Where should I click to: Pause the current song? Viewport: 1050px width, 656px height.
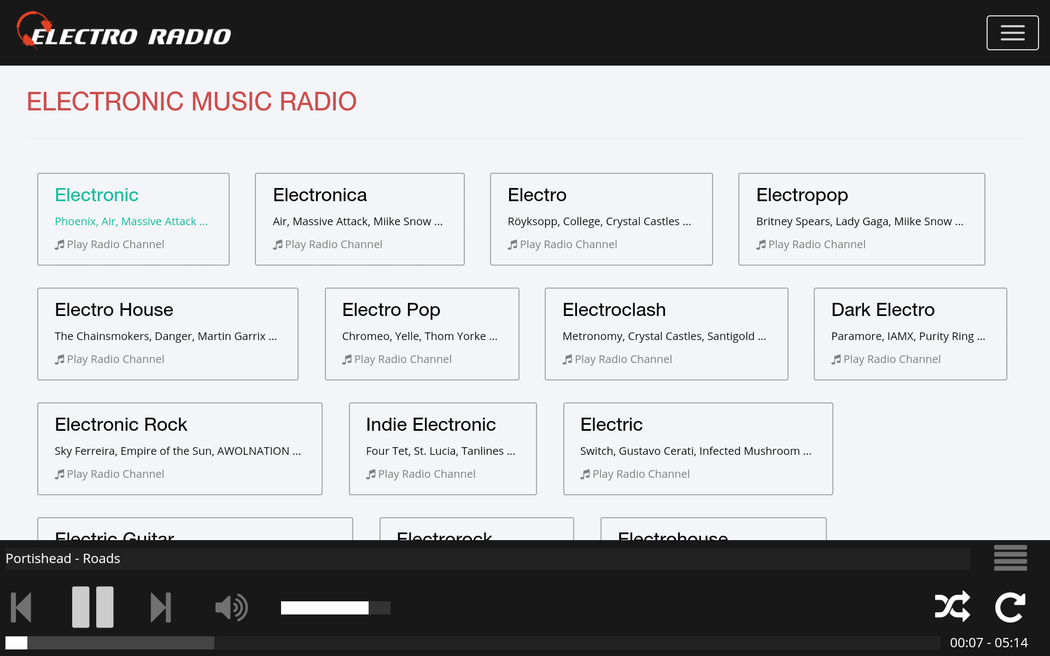(92, 607)
